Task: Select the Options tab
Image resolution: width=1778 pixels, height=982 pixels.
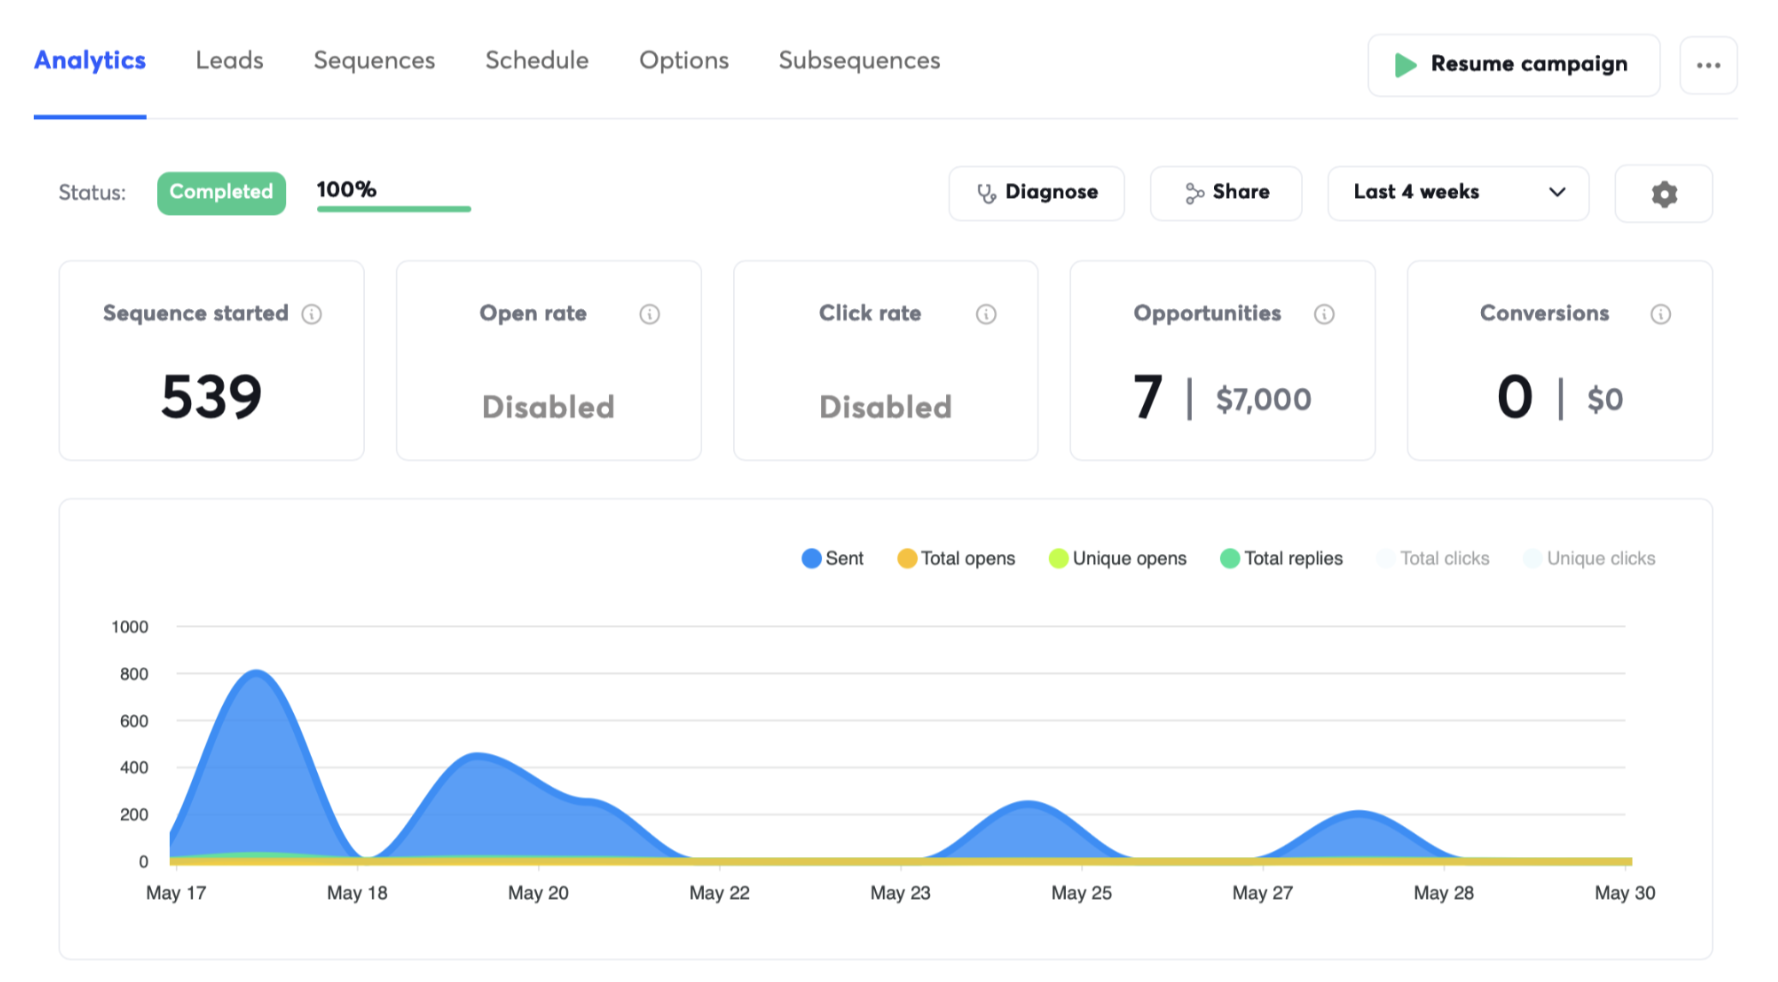Action: (x=684, y=61)
